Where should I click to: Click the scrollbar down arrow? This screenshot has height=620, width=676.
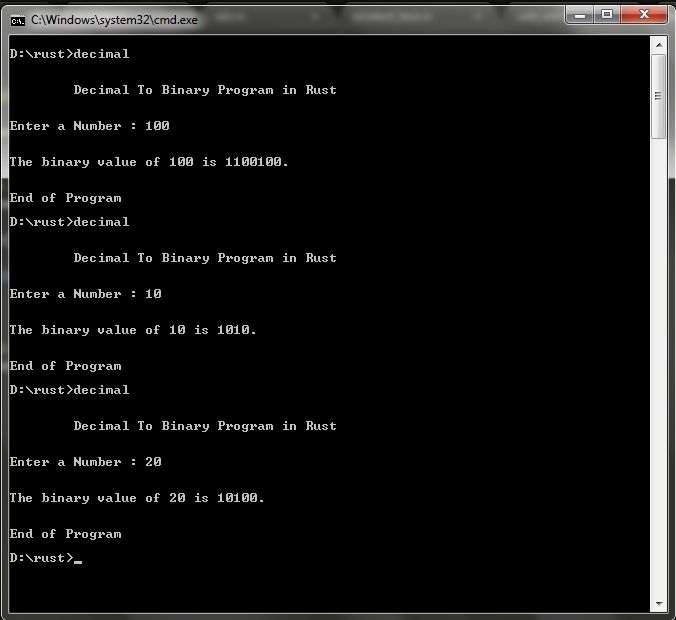click(658, 604)
